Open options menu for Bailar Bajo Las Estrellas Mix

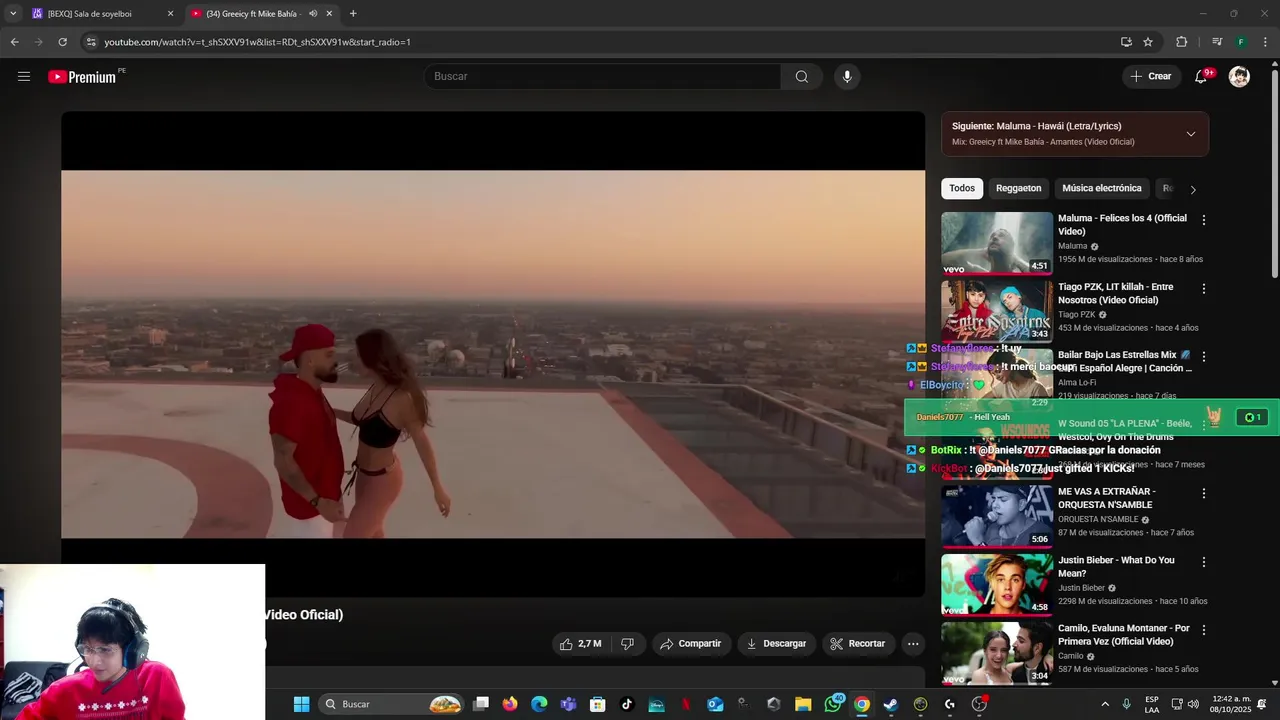tap(1203, 356)
